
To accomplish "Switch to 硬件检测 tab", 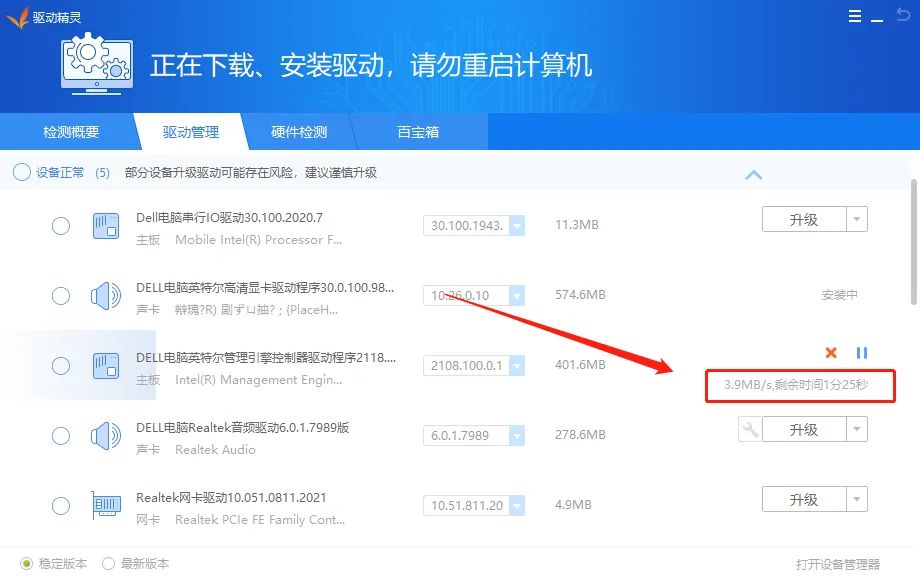I will [x=299, y=132].
